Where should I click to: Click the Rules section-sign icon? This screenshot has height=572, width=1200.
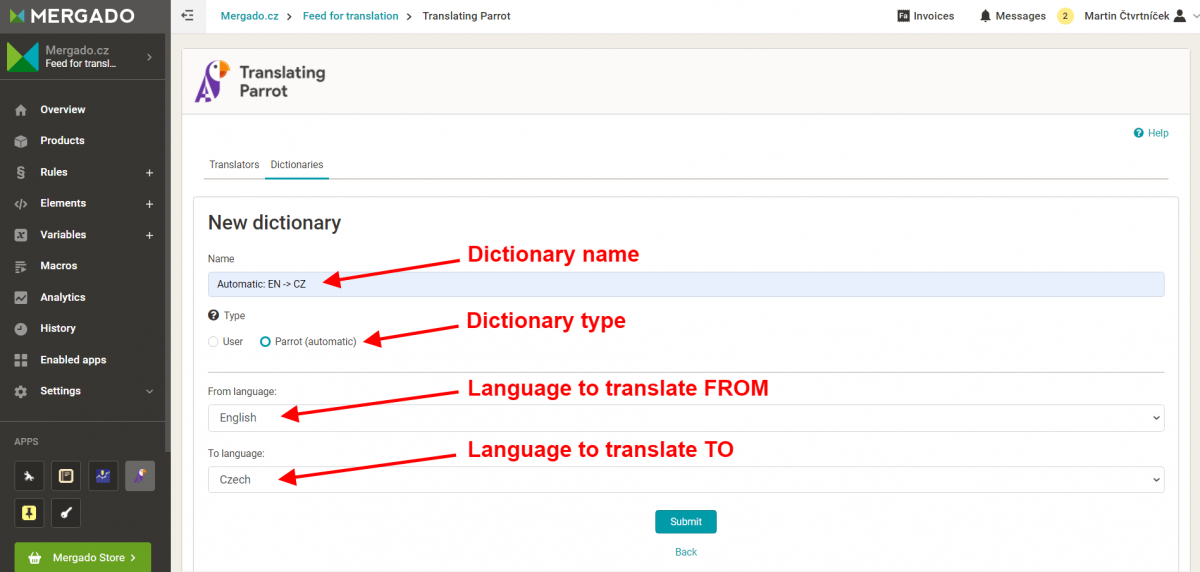(21, 172)
